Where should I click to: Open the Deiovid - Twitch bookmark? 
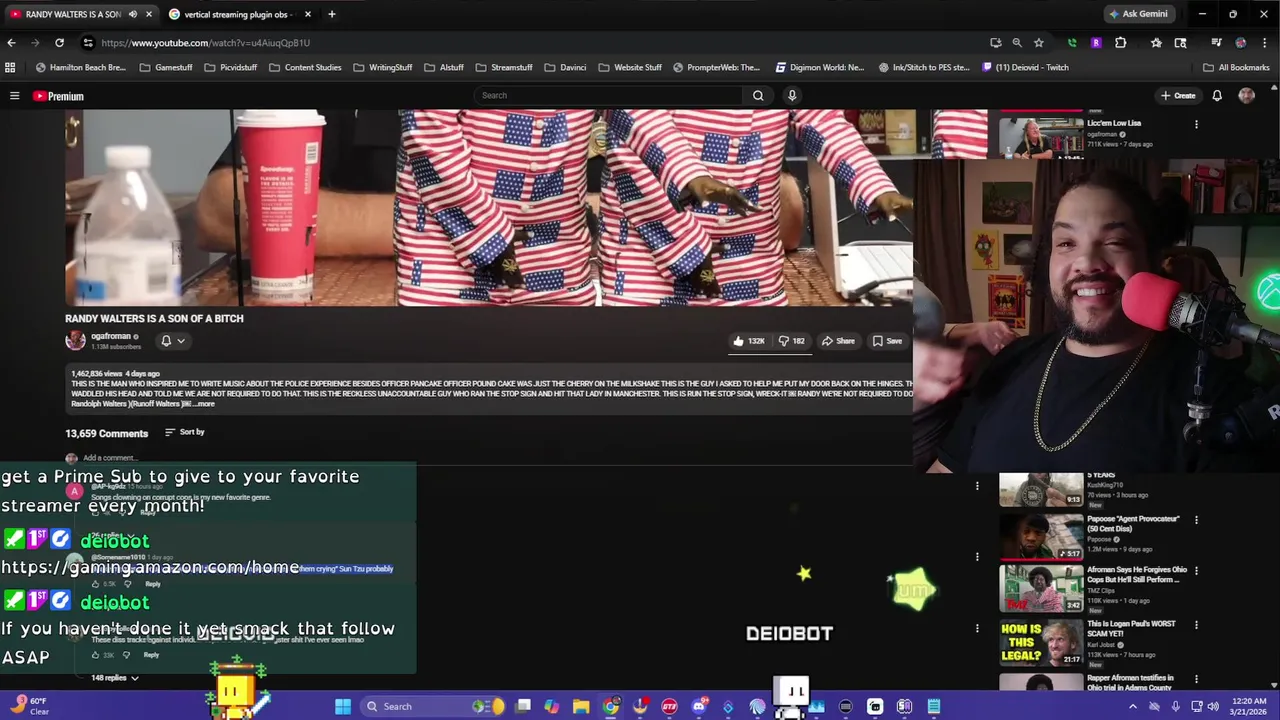(x=1025, y=68)
